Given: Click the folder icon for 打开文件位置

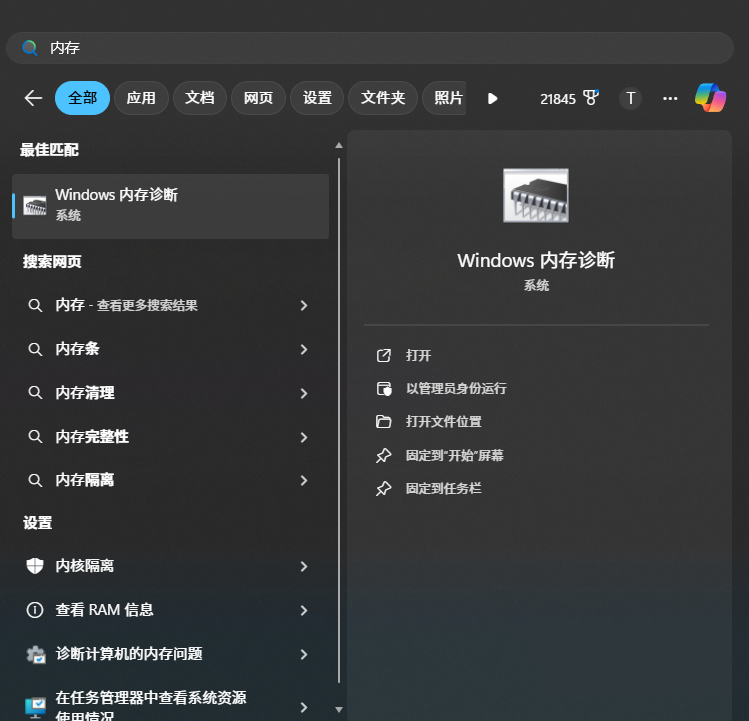Looking at the screenshot, I should (384, 421).
